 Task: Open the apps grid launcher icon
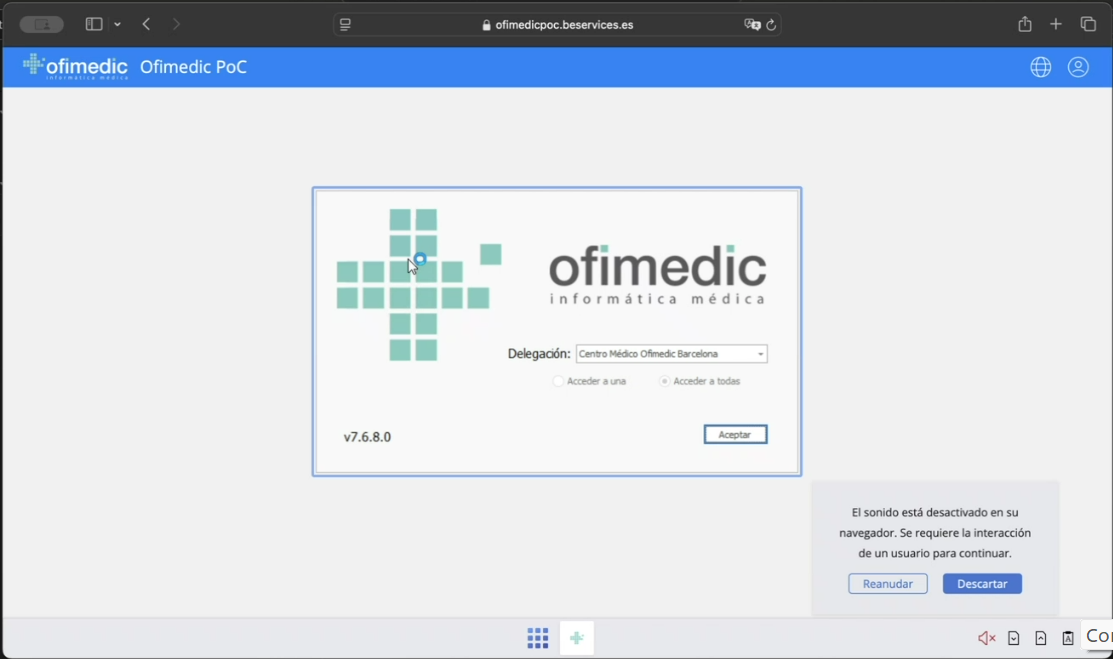pyautogui.click(x=538, y=638)
